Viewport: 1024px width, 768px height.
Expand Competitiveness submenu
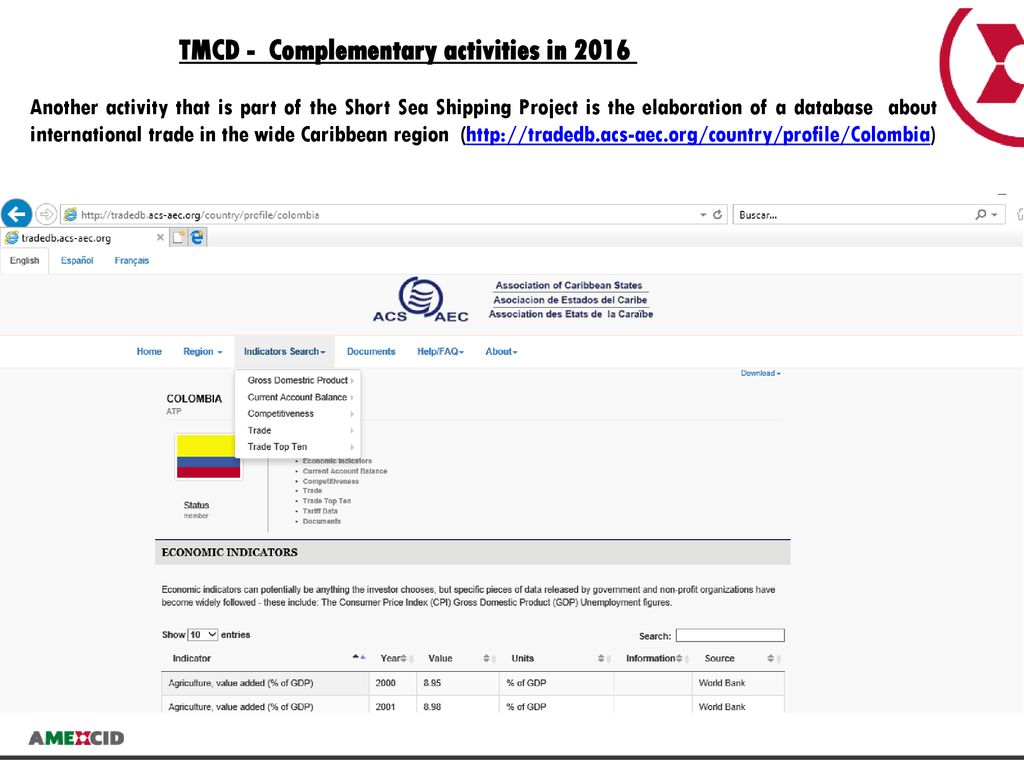click(x=298, y=413)
